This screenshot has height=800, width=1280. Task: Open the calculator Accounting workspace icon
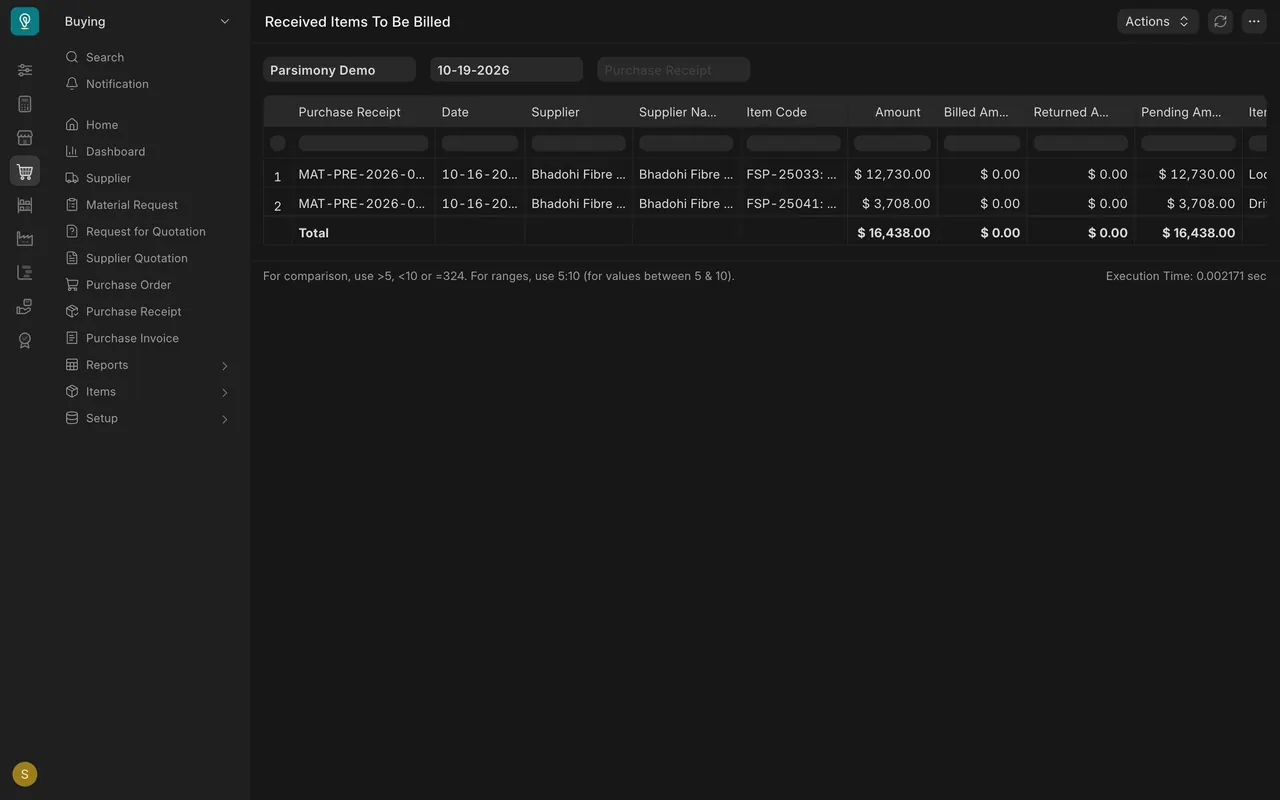(25, 104)
